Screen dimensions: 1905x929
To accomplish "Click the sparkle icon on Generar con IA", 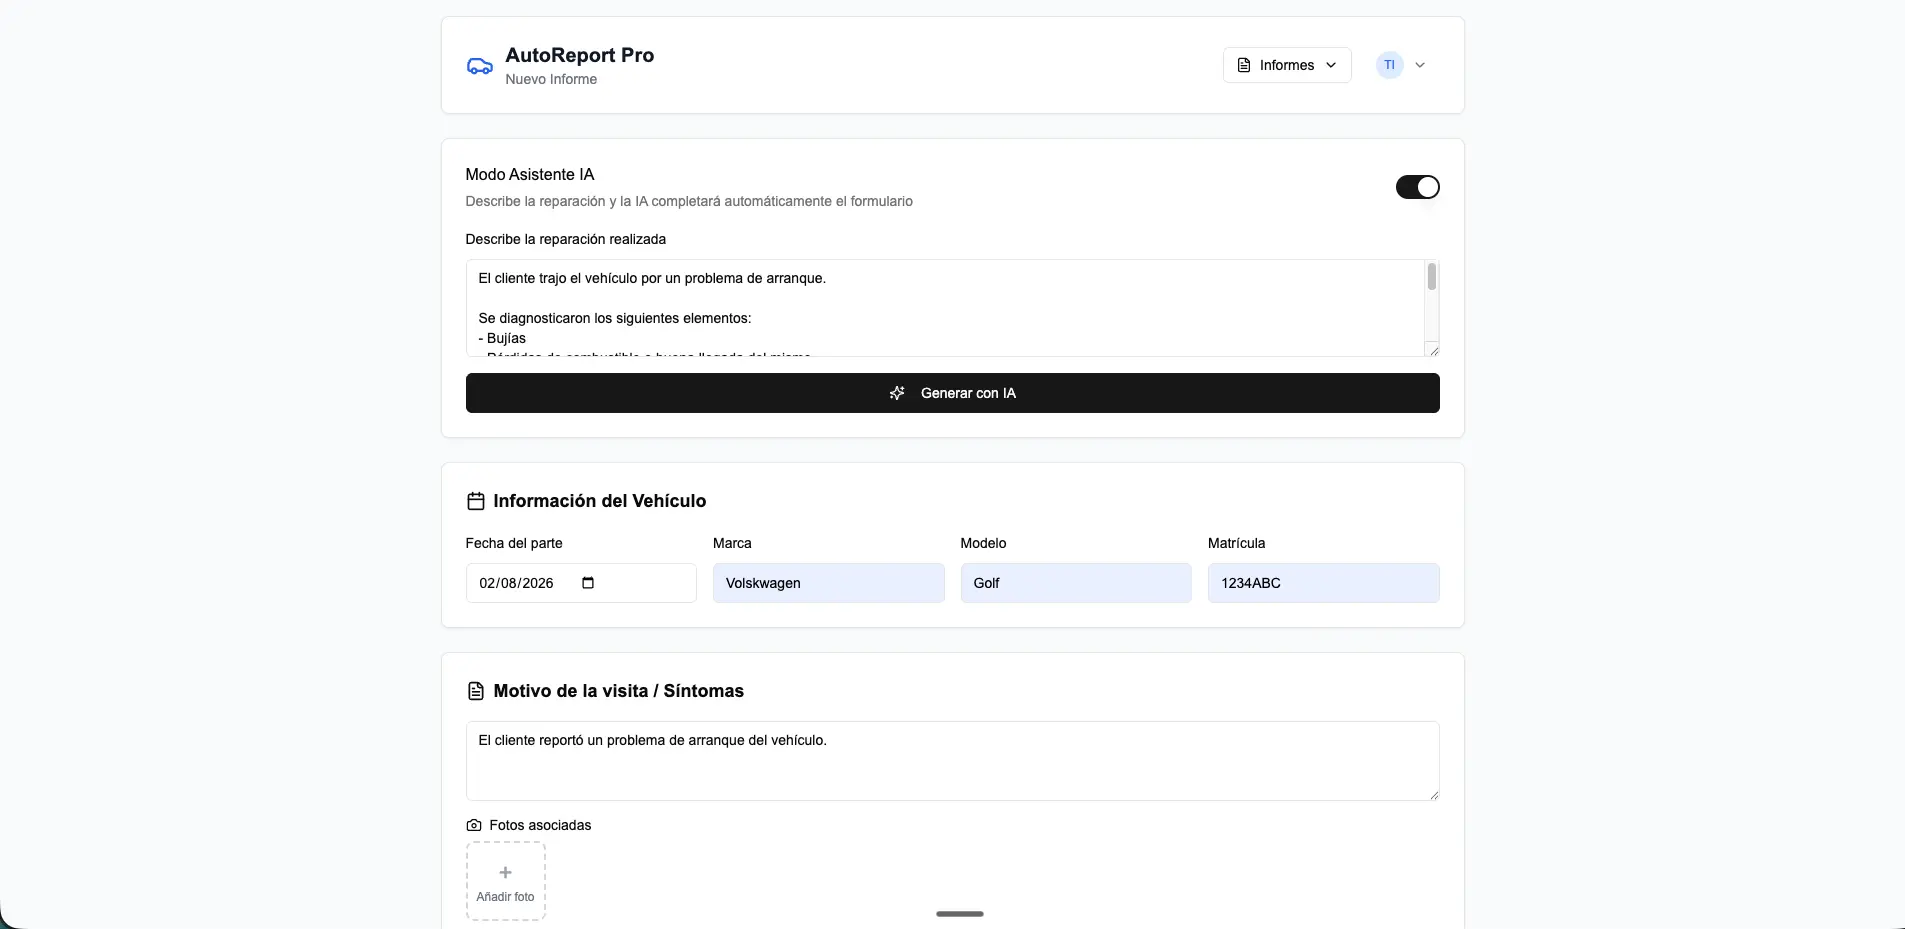I will (897, 393).
